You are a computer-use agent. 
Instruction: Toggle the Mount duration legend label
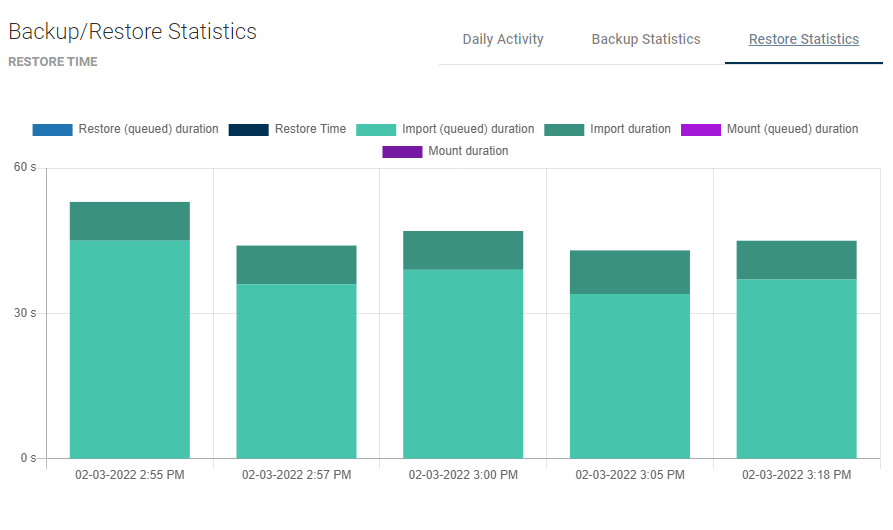pyautogui.click(x=468, y=151)
